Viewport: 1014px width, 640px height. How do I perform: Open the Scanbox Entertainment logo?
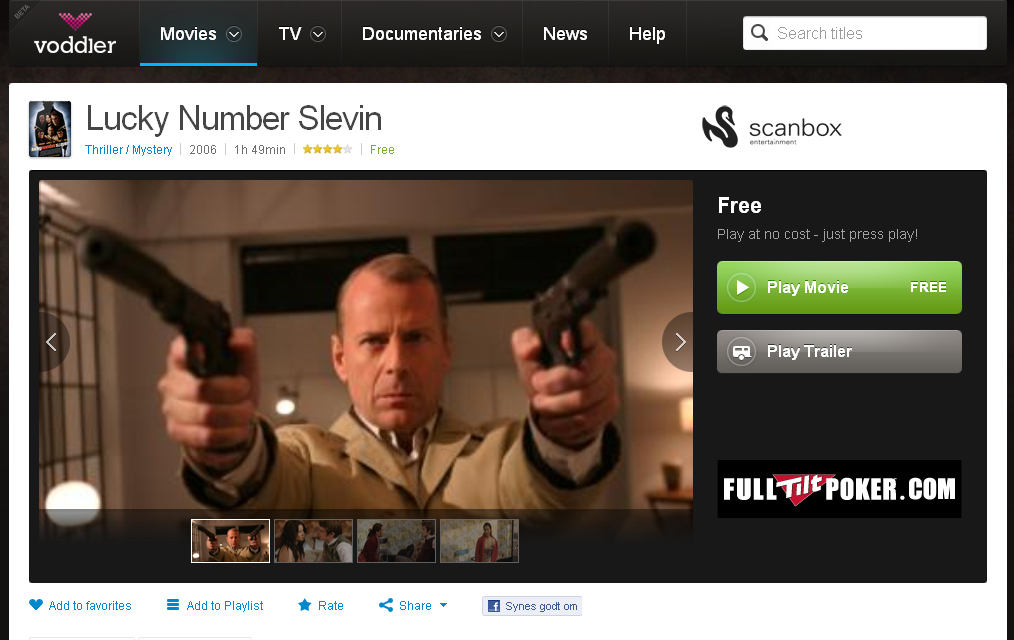(x=772, y=127)
